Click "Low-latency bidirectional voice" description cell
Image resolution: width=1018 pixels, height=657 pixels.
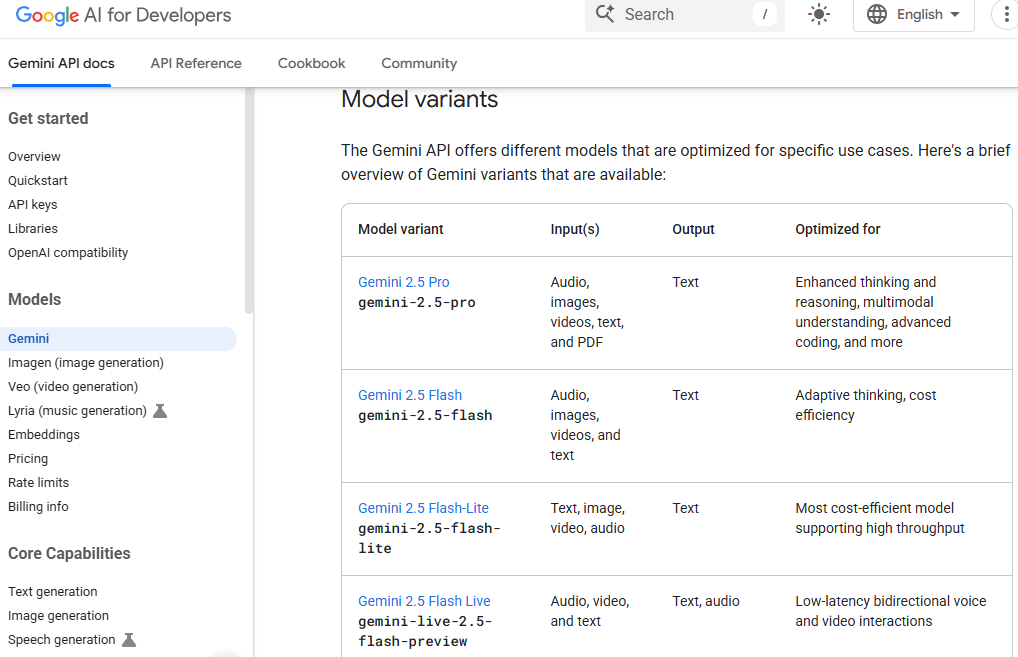coord(891,611)
